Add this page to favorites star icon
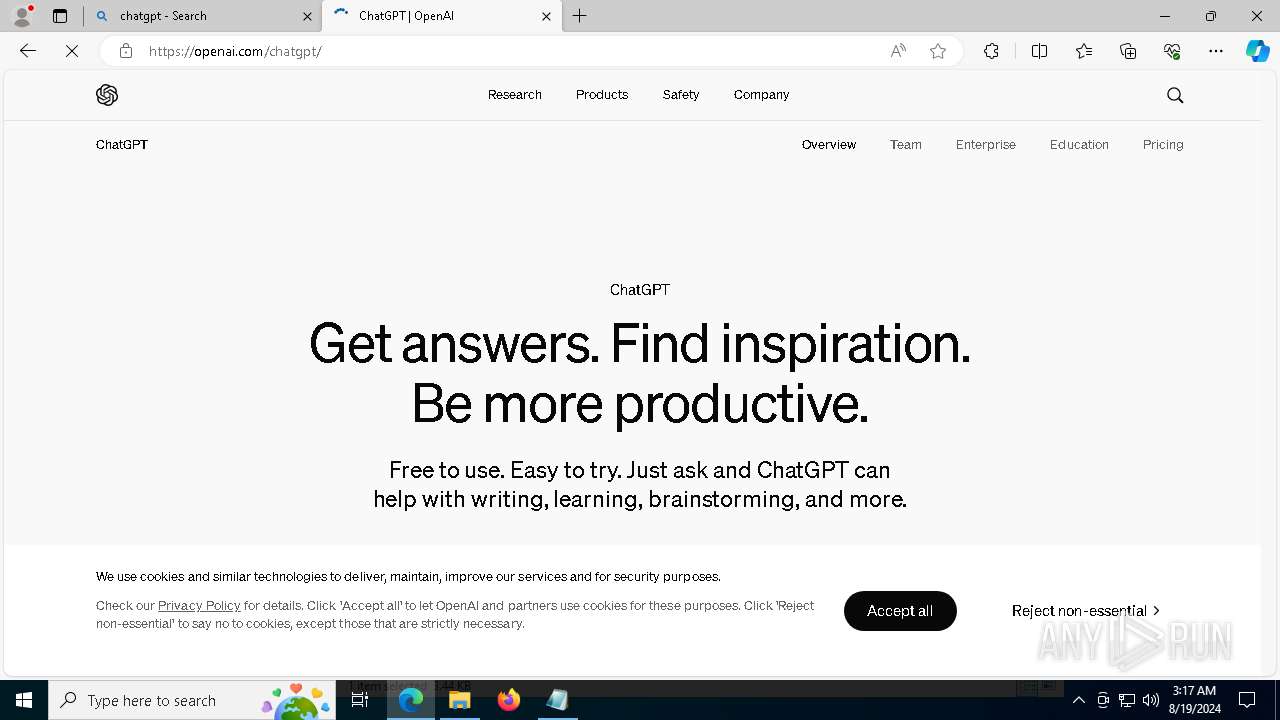Viewport: 1280px width, 720px height. (x=938, y=51)
